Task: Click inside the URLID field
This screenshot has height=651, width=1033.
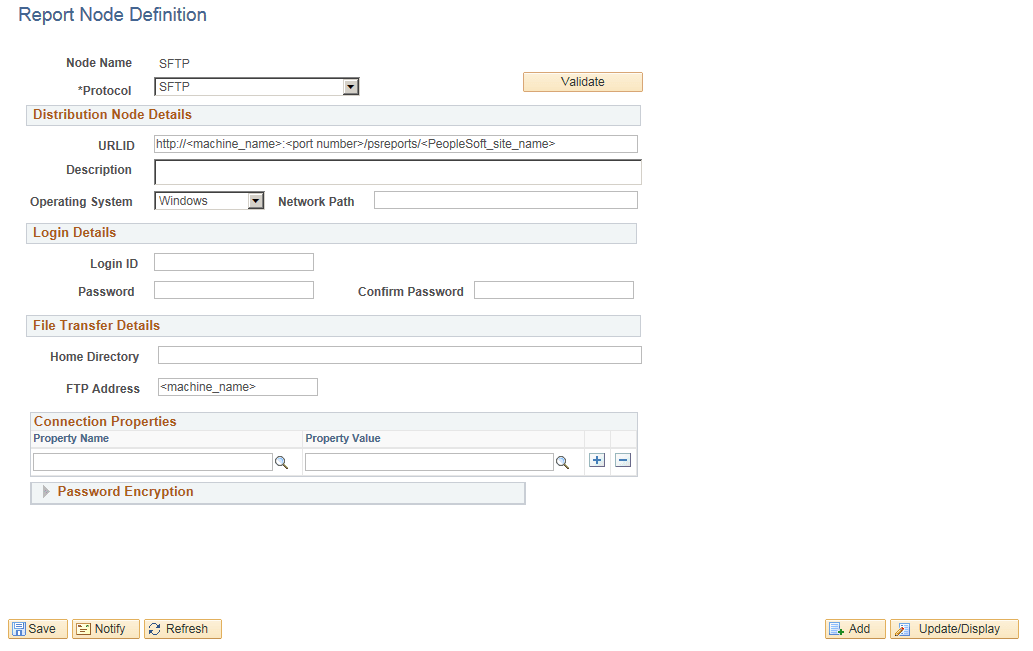Action: click(x=397, y=143)
